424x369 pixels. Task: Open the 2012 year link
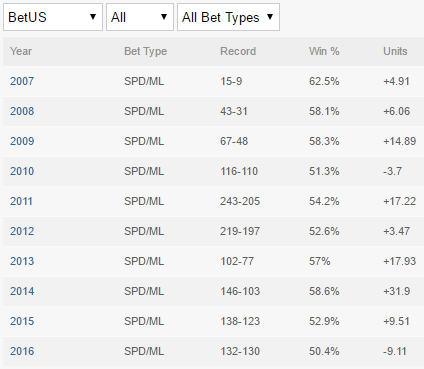point(22,231)
